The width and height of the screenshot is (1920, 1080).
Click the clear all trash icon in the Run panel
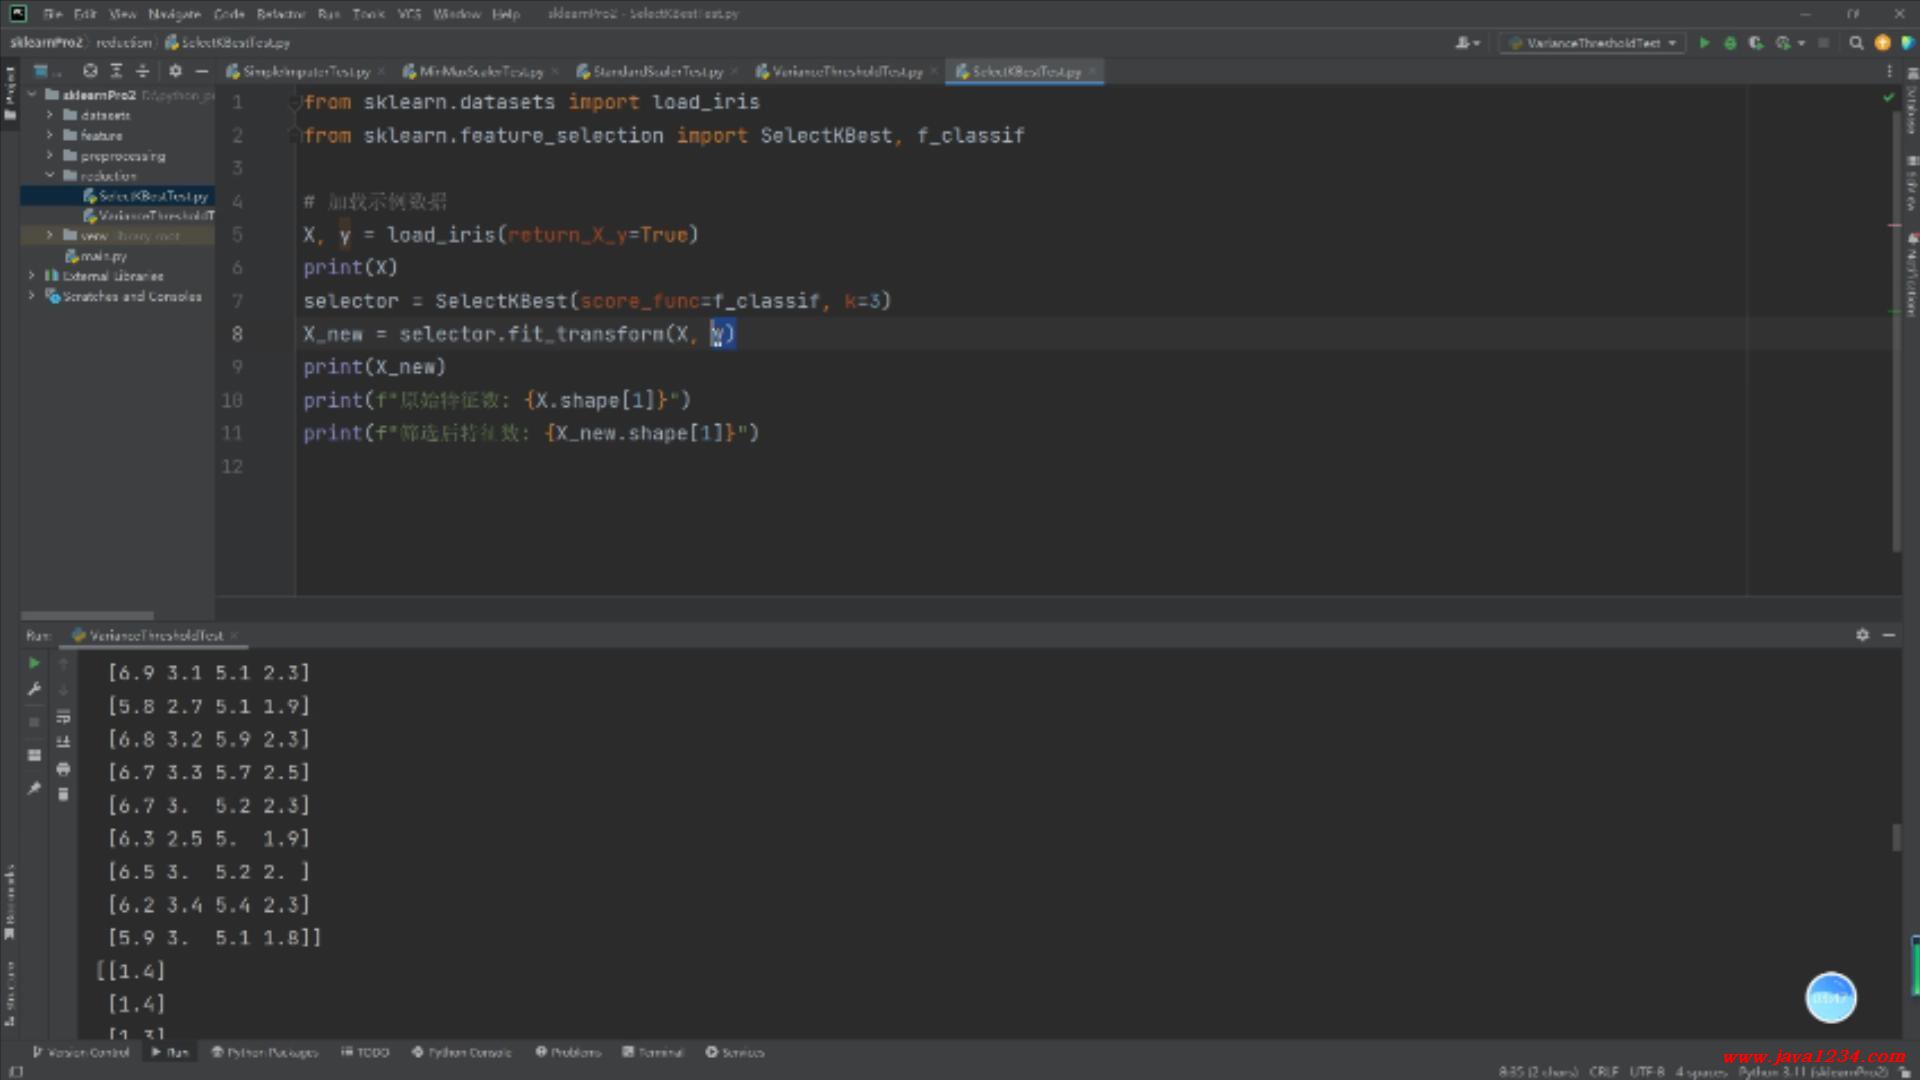(x=63, y=795)
